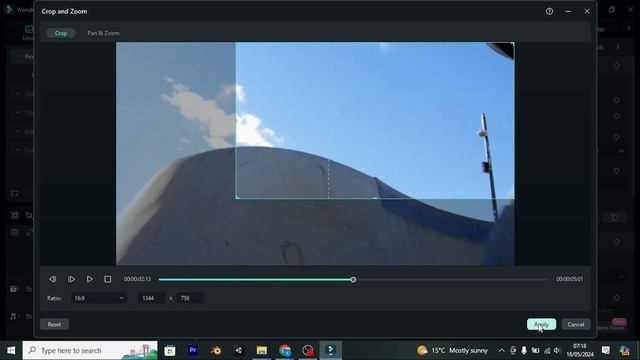The height and width of the screenshot is (360, 640).
Task: Click the crop box bottom-left corner handle
Action: (x=237, y=198)
